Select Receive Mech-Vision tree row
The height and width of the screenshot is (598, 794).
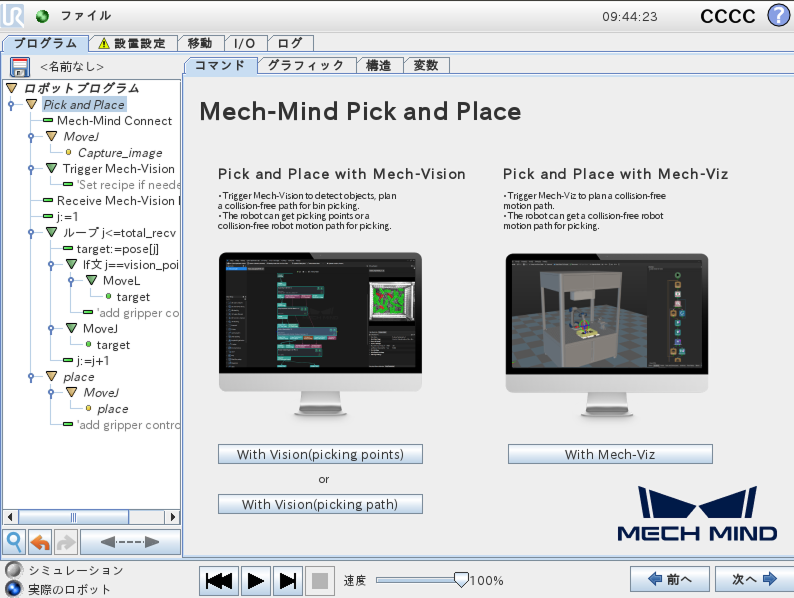pos(111,201)
